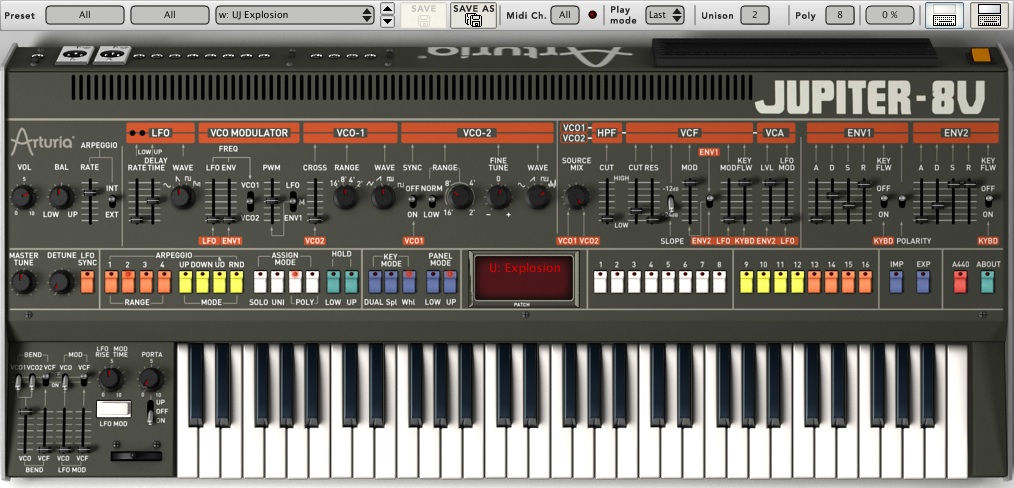Click the VCO-2 WAVE knob

click(537, 196)
